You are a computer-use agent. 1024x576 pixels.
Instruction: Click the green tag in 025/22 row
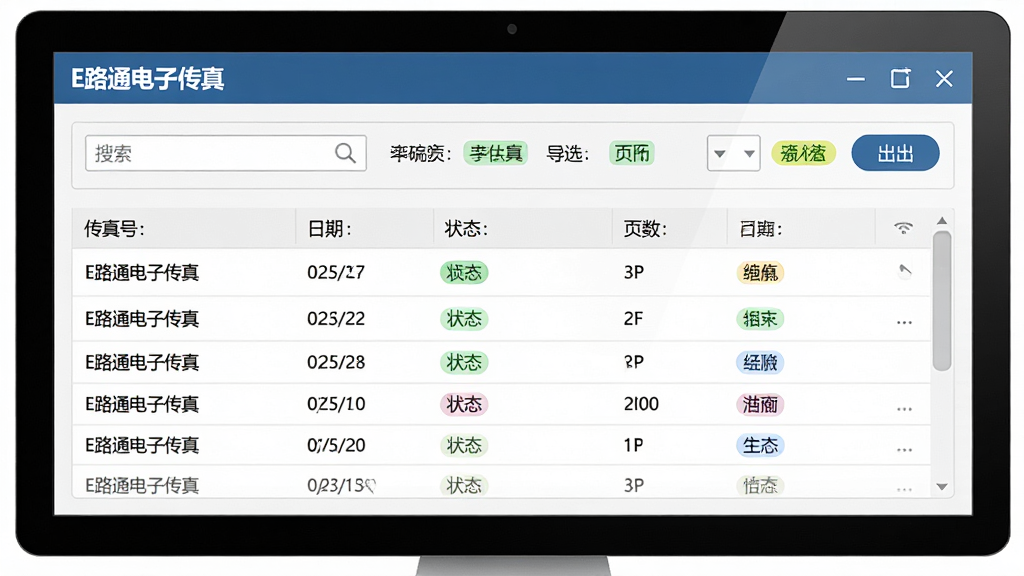click(x=760, y=319)
